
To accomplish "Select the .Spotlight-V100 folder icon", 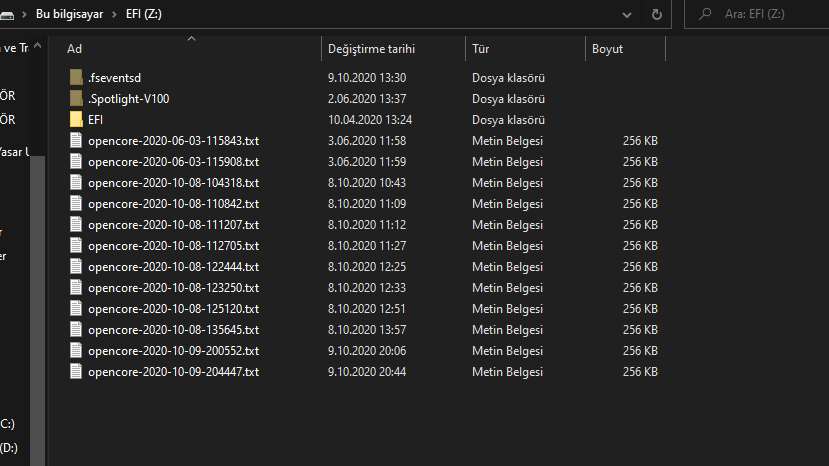I will (77, 98).
